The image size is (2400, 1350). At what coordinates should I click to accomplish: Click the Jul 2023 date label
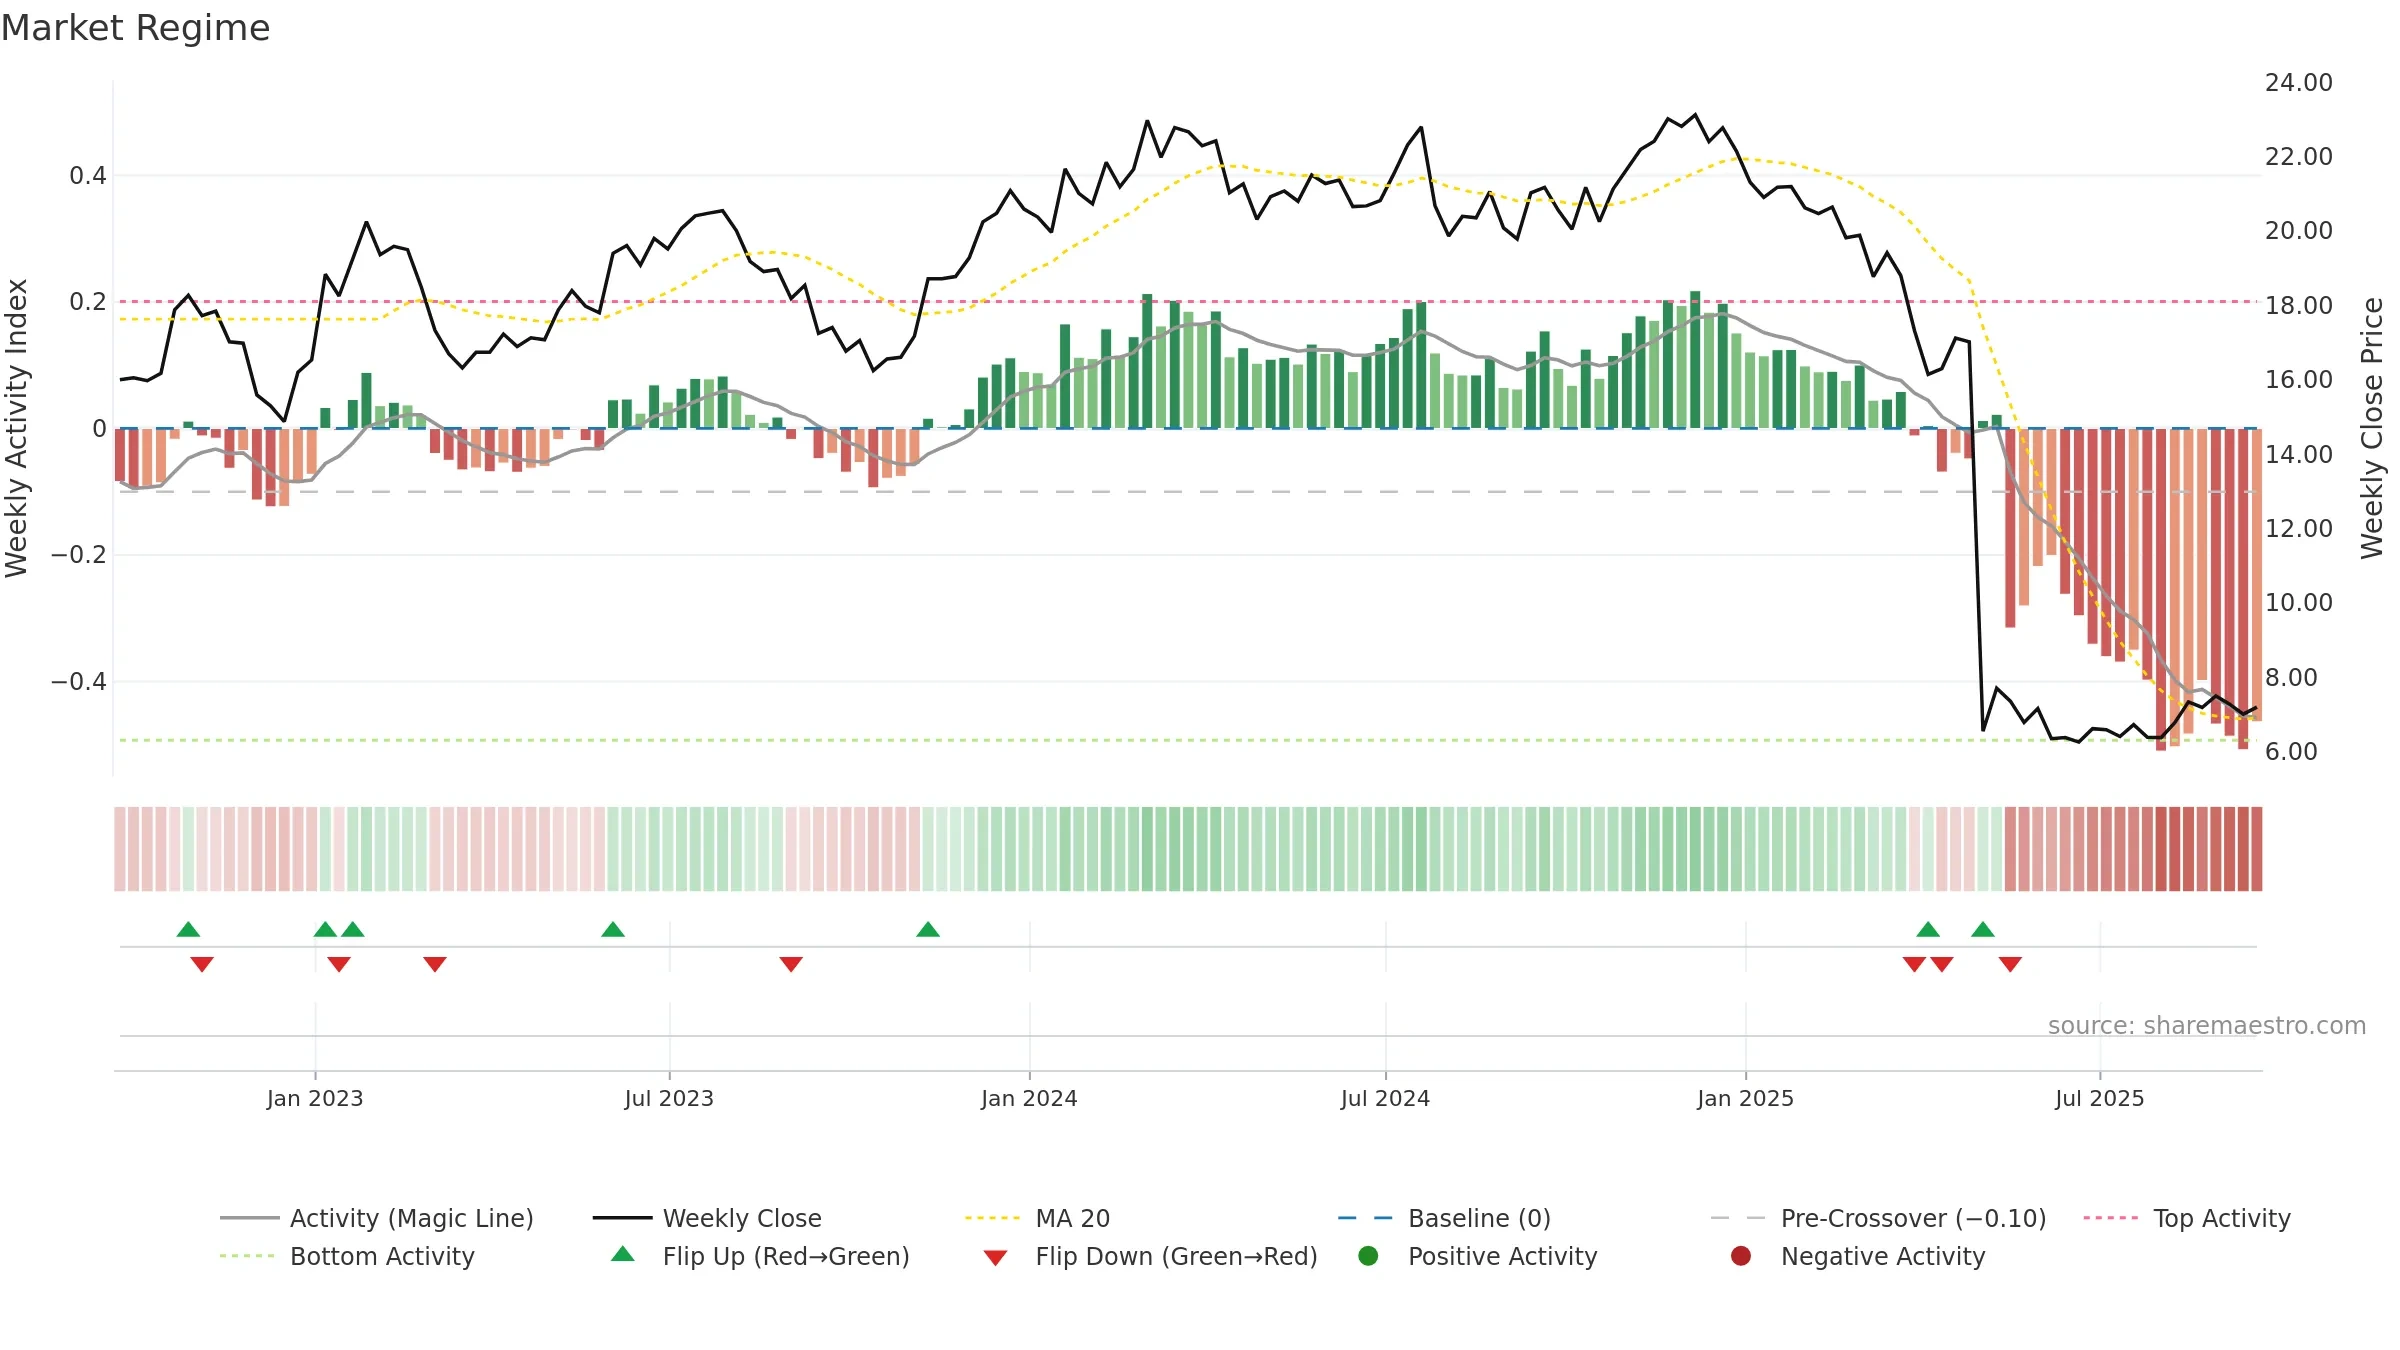tap(669, 1098)
